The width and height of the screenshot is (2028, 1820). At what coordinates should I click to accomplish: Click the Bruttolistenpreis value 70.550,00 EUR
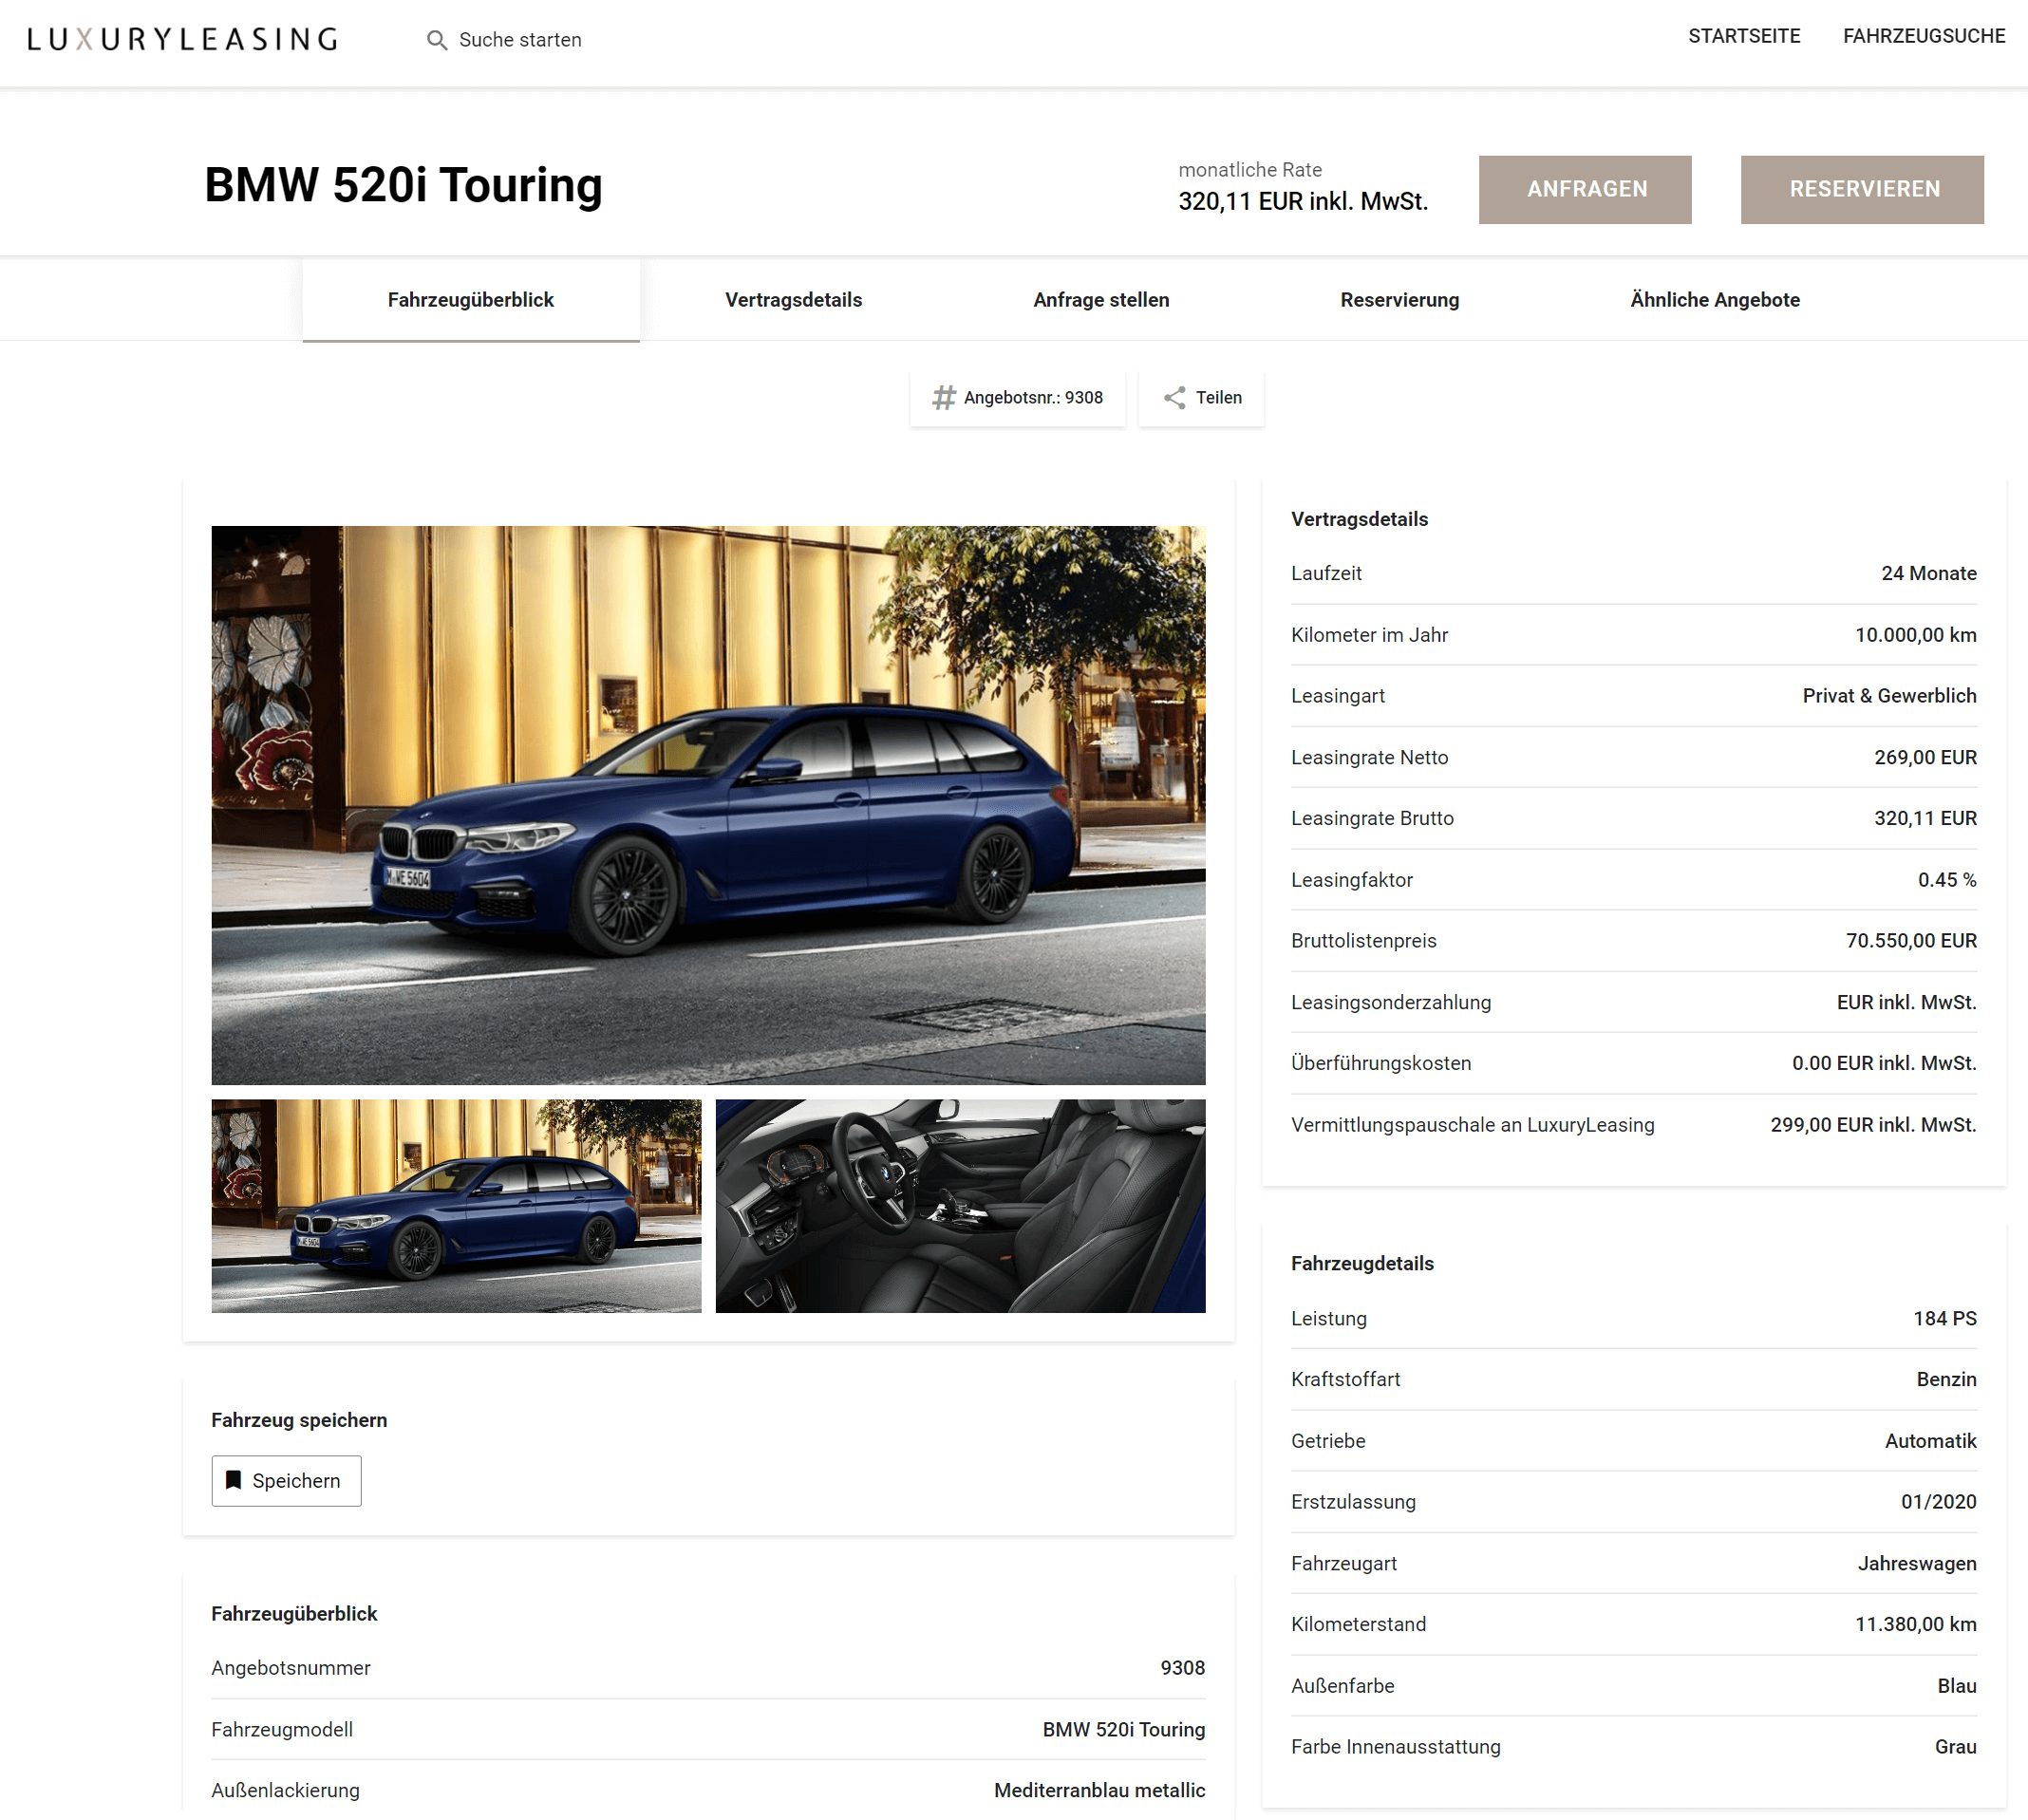pos(1911,941)
